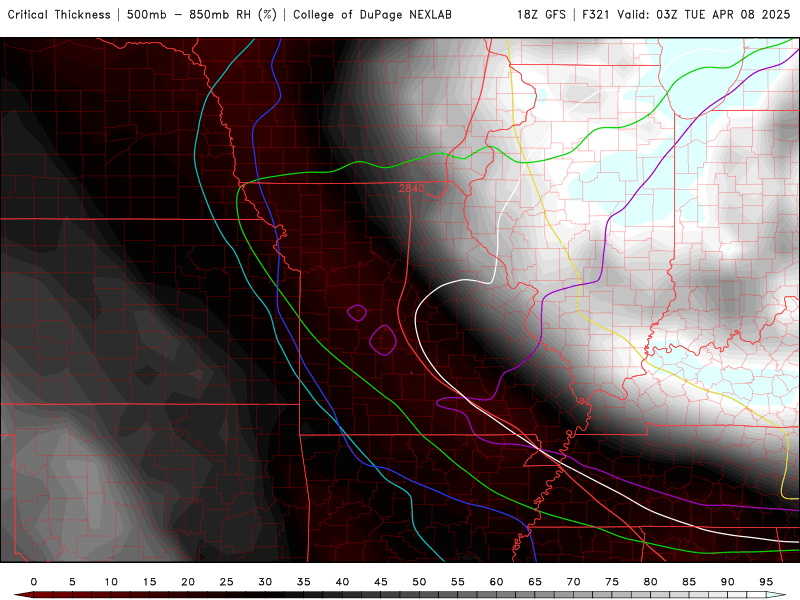Click the smaller purple closed contour loop

click(357, 312)
